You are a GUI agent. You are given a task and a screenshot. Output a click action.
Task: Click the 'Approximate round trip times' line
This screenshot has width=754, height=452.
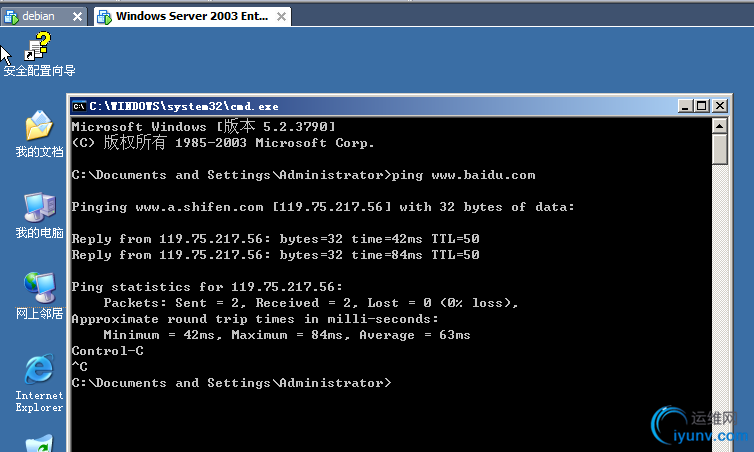tap(255, 319)
